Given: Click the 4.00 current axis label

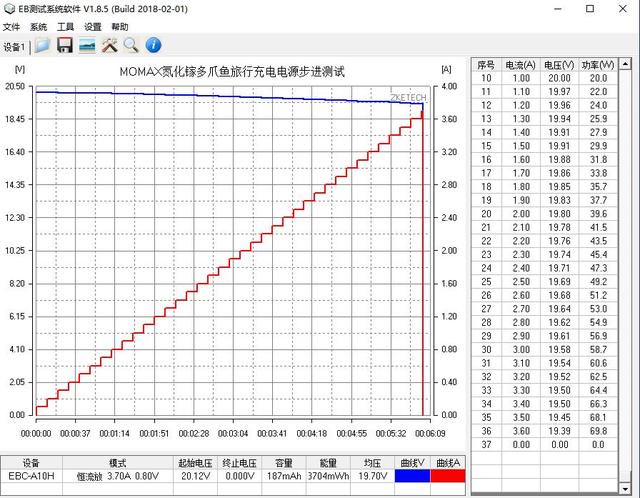Looking at the screenshot, I should point(449,87).
